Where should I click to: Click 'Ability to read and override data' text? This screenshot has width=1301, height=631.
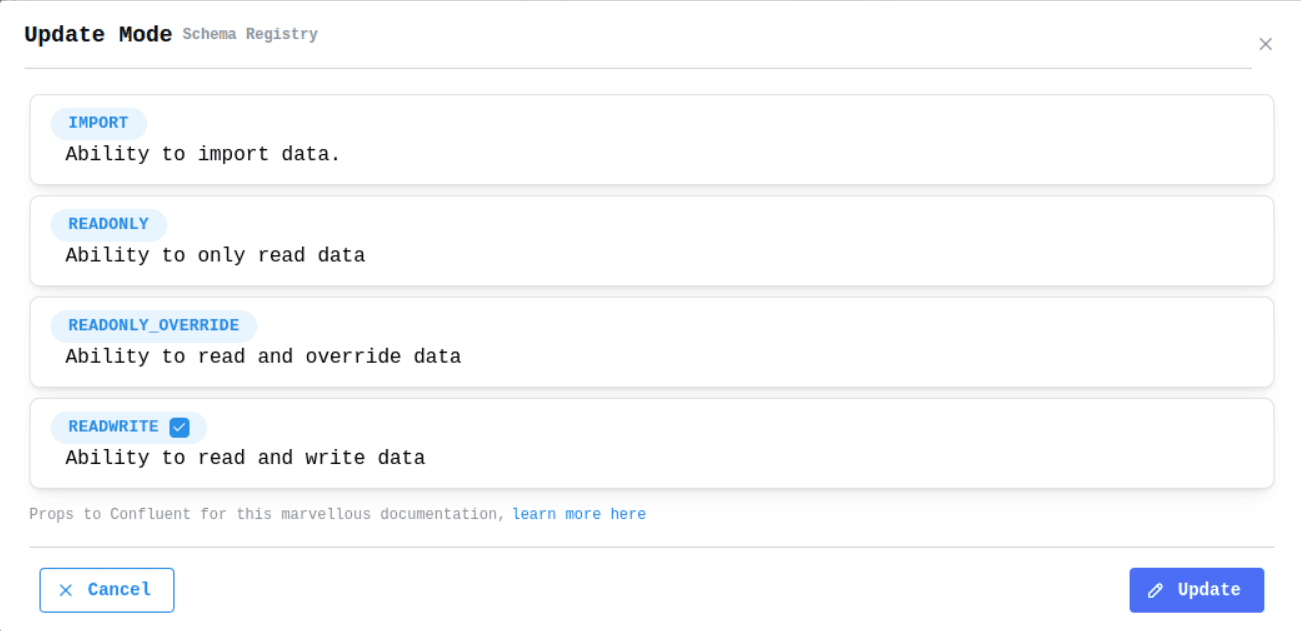[263, 356]
